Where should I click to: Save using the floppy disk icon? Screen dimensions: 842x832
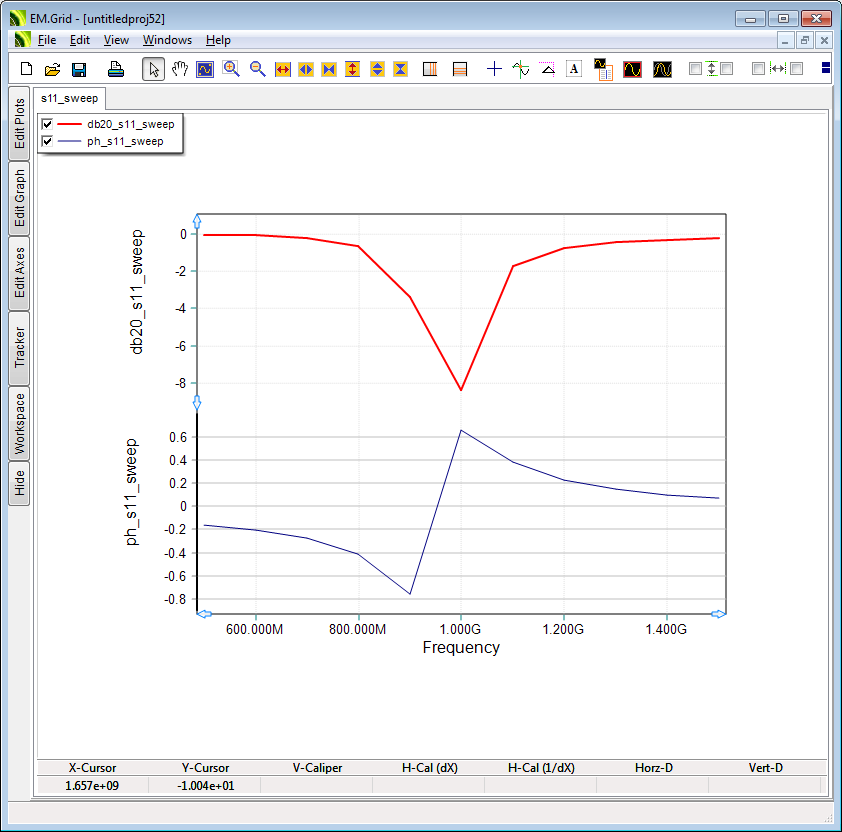(79, 69)
